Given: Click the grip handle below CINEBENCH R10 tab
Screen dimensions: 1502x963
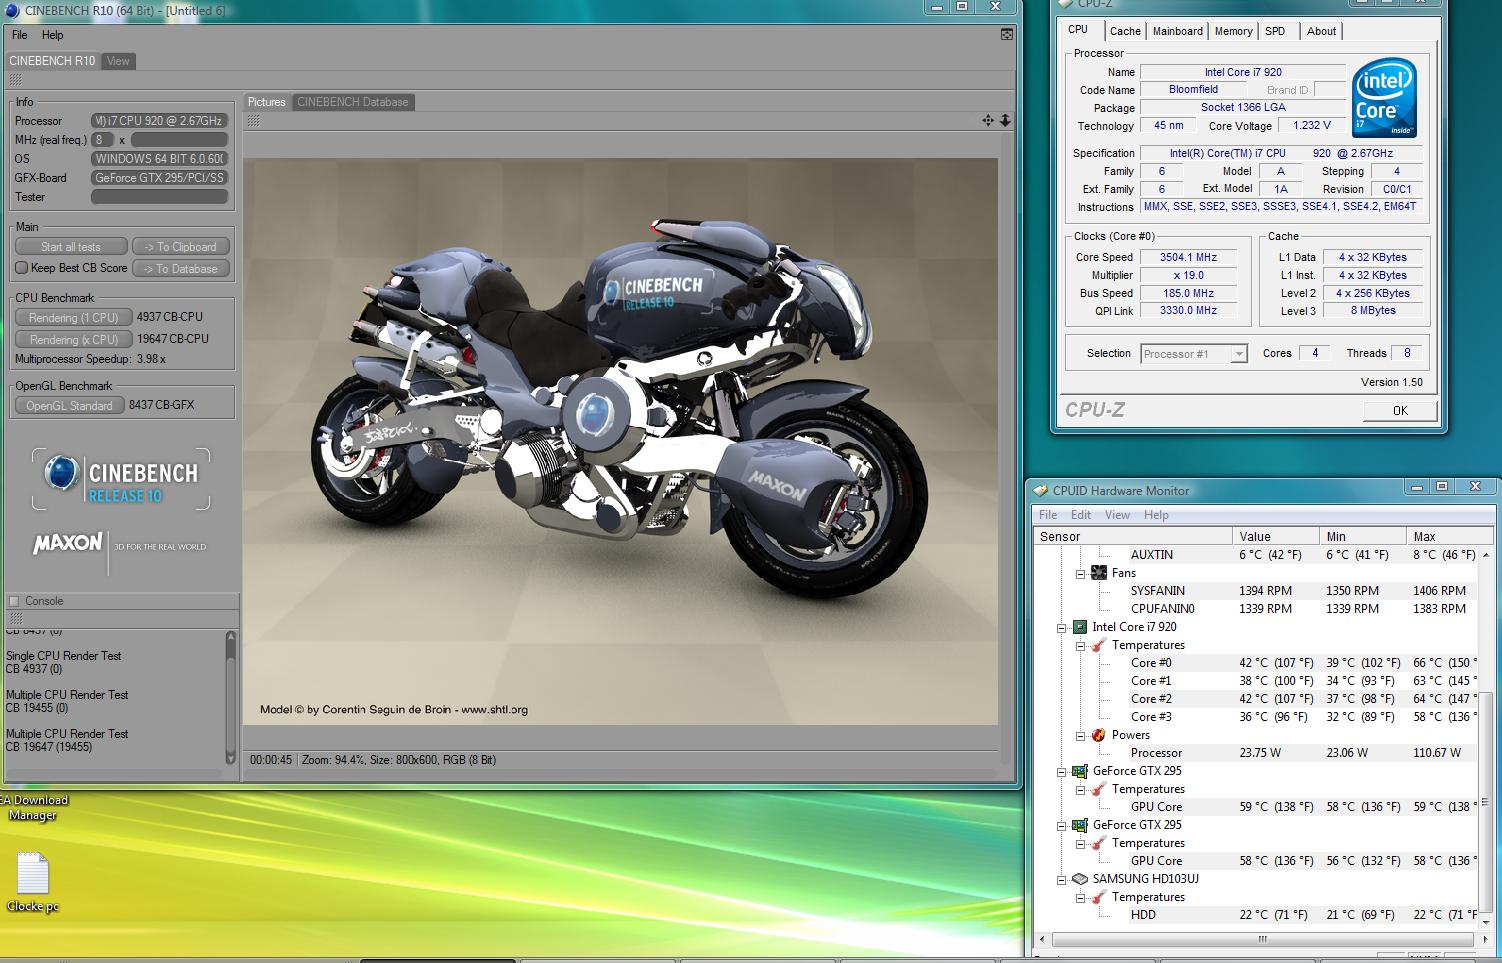Looking at the screenshot, I should [x=15, y=79].
